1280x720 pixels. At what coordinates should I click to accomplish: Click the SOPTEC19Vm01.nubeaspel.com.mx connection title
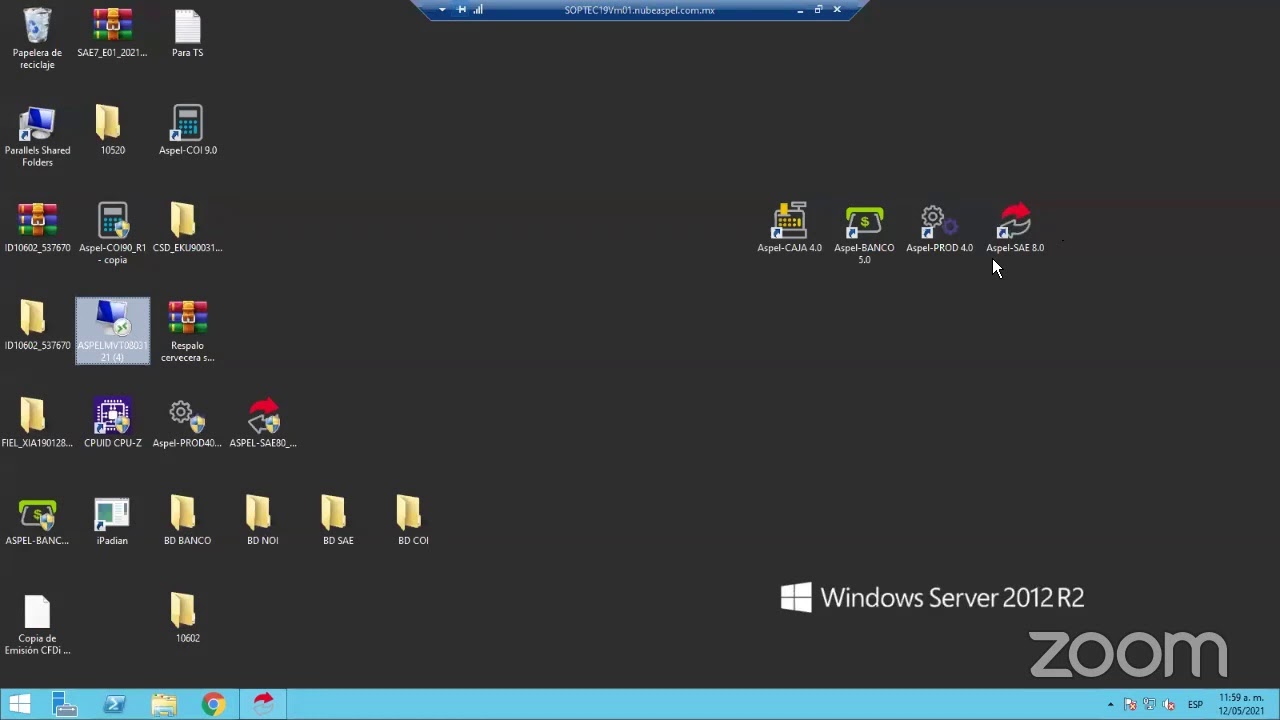pyautogui.click(x=639, y=10)
